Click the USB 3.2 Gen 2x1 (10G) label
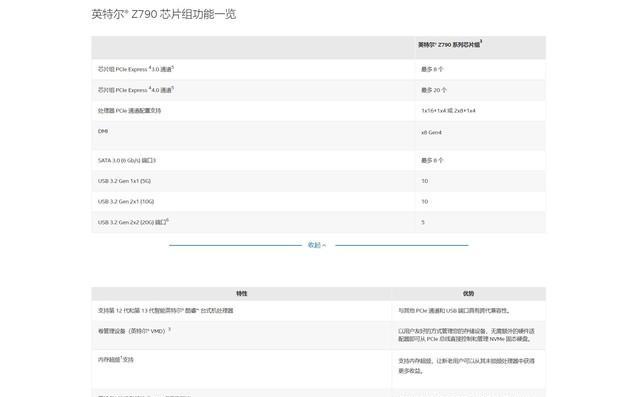 click(x=126, y=202)
